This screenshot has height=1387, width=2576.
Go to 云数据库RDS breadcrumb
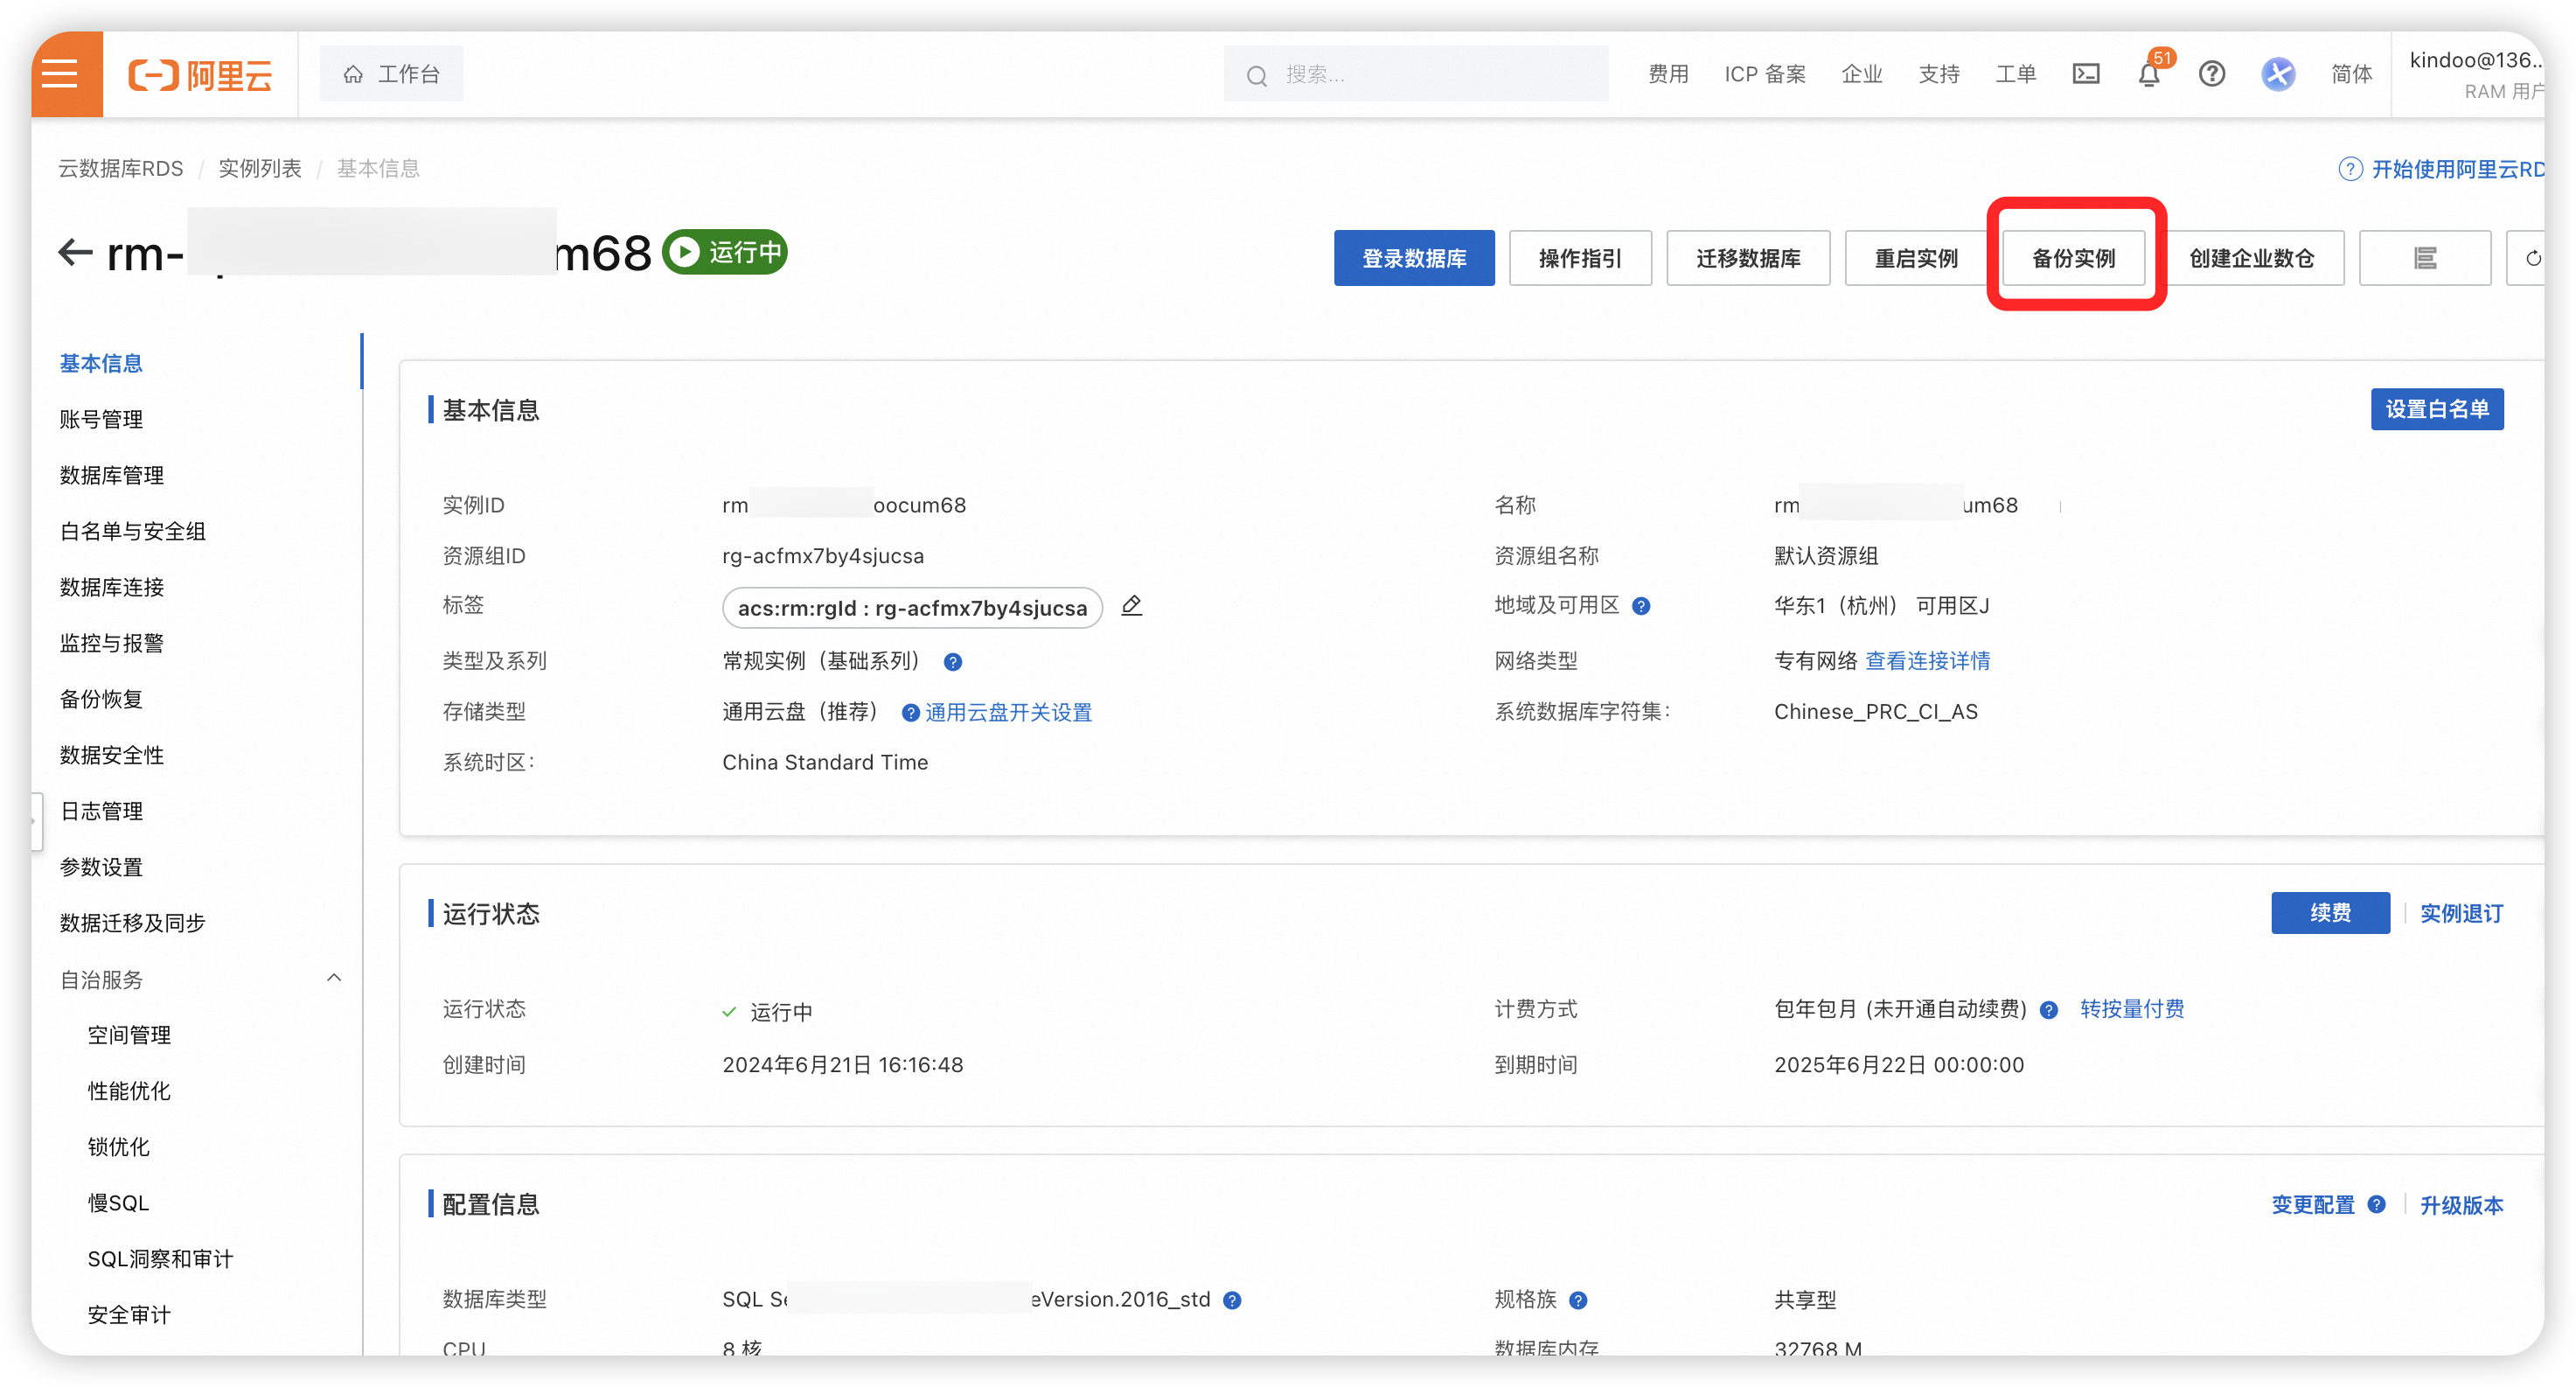[x=121, y=168]
